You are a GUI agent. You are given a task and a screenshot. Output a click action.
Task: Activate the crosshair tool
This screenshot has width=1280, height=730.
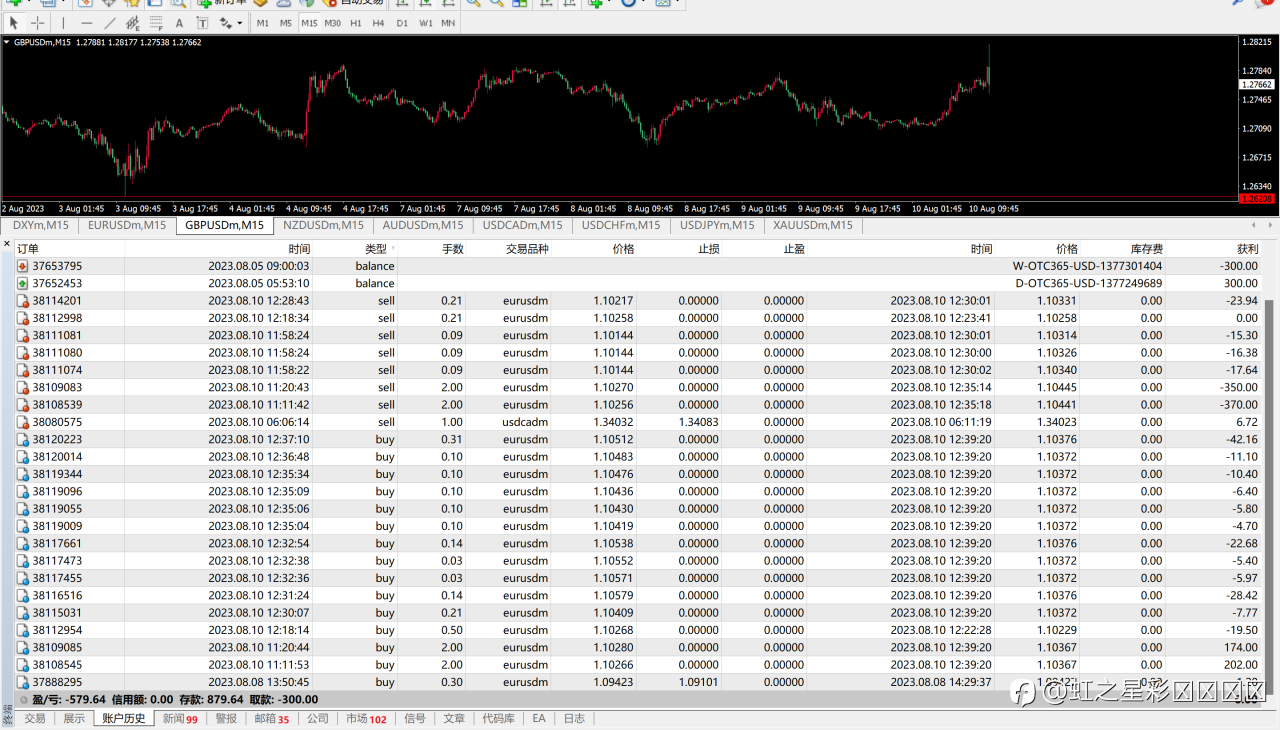point(38,23)
